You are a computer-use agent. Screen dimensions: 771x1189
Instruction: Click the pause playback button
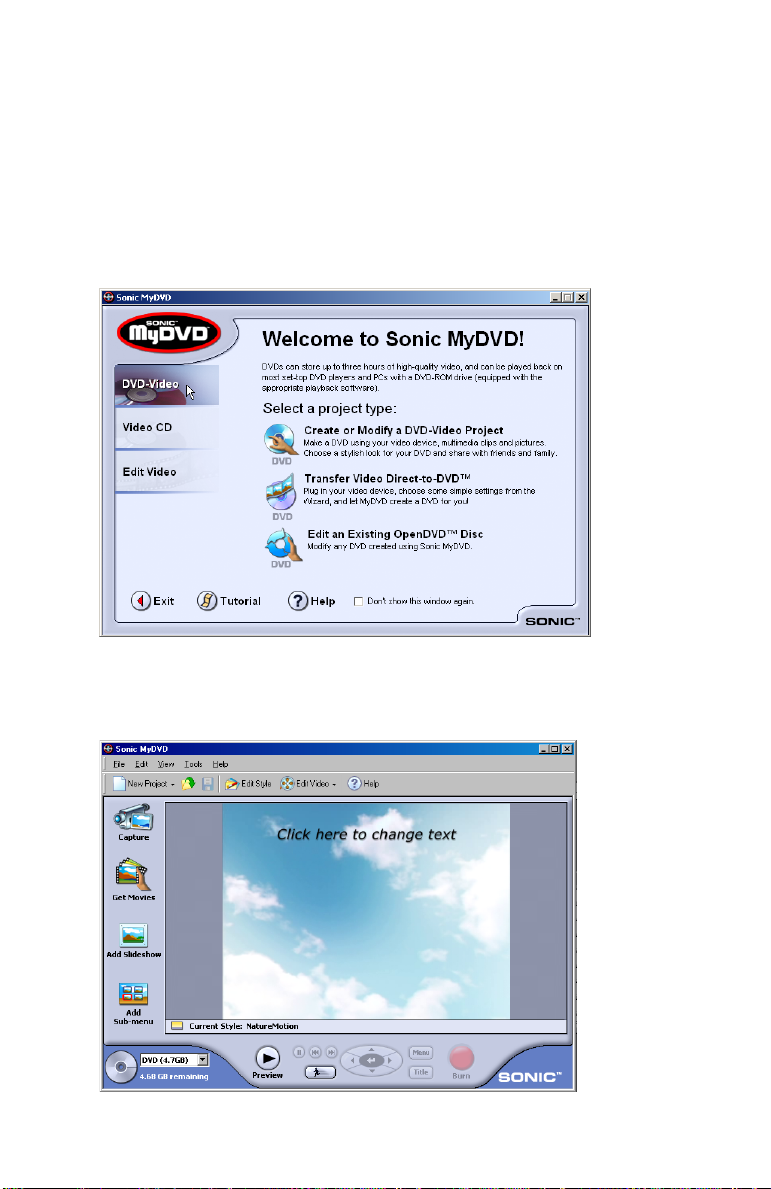299,1053
